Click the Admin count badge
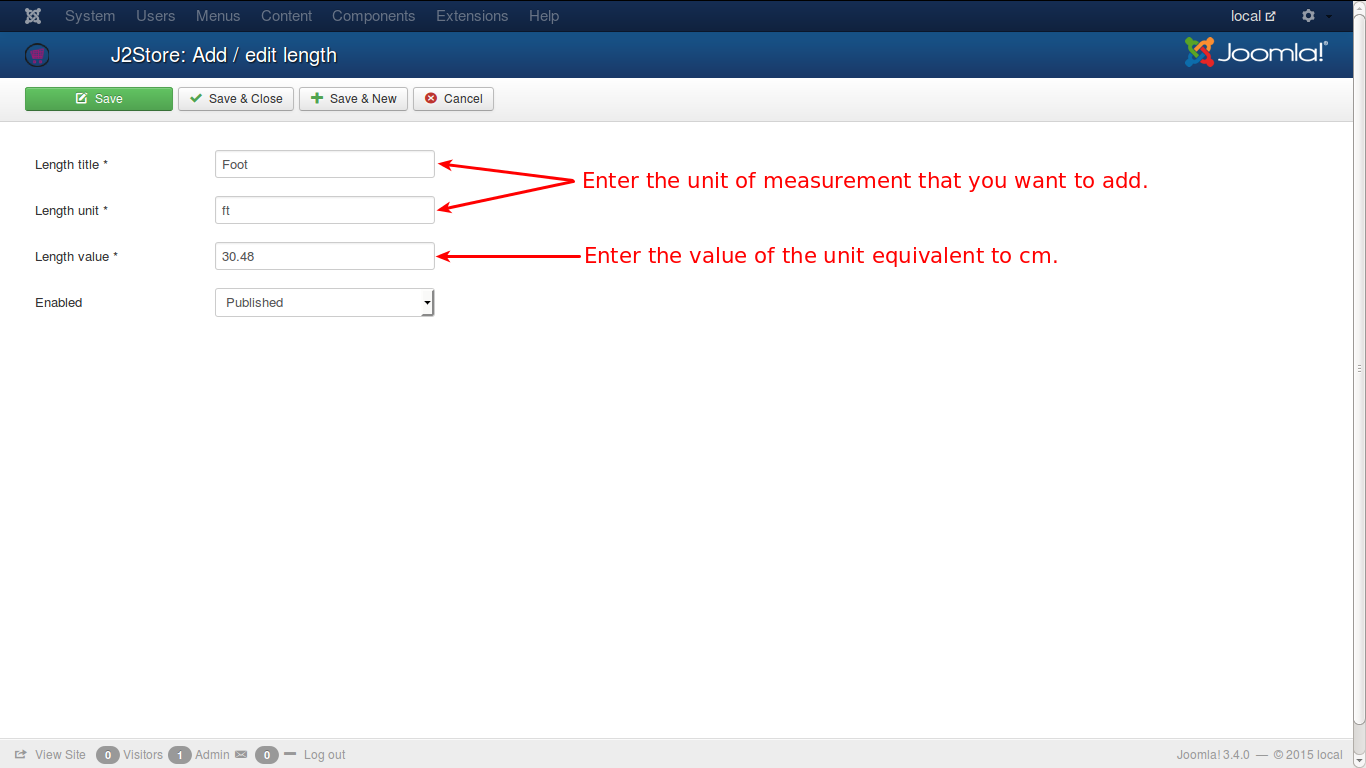The height and width of the screenshot is (768, 1366). [x=180, y=755]
